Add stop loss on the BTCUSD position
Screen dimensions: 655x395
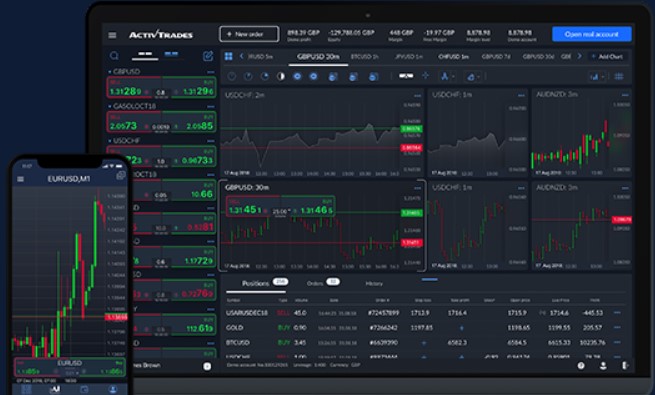coord(423,343)
